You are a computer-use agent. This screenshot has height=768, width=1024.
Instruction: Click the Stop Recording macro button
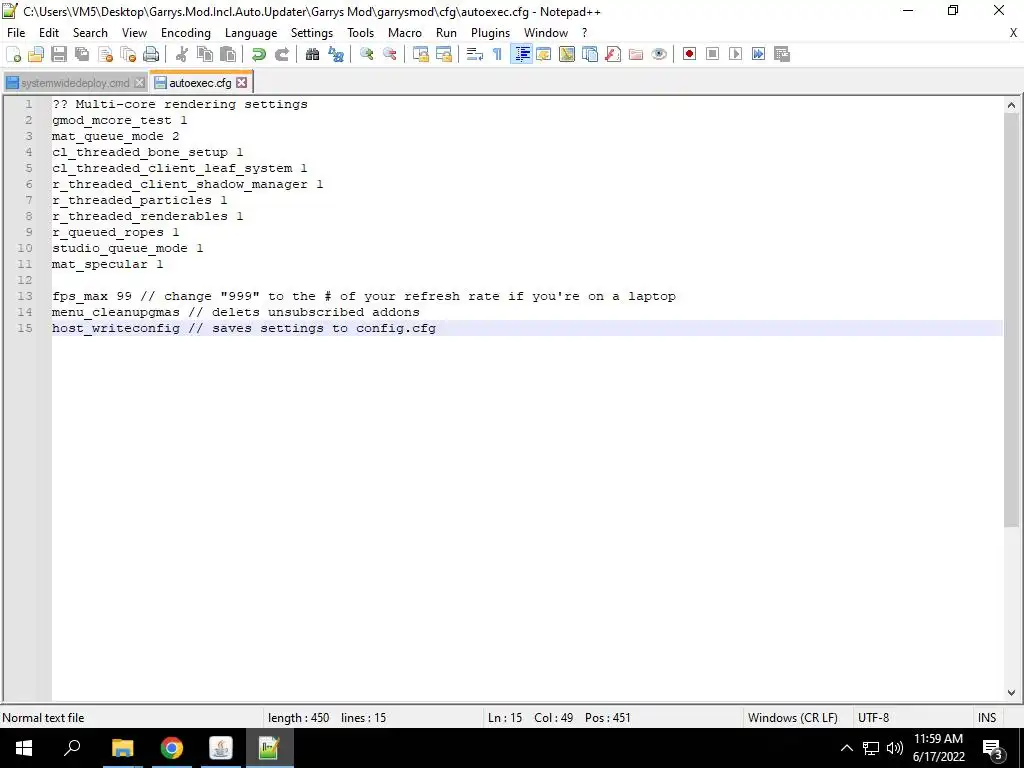712,54
